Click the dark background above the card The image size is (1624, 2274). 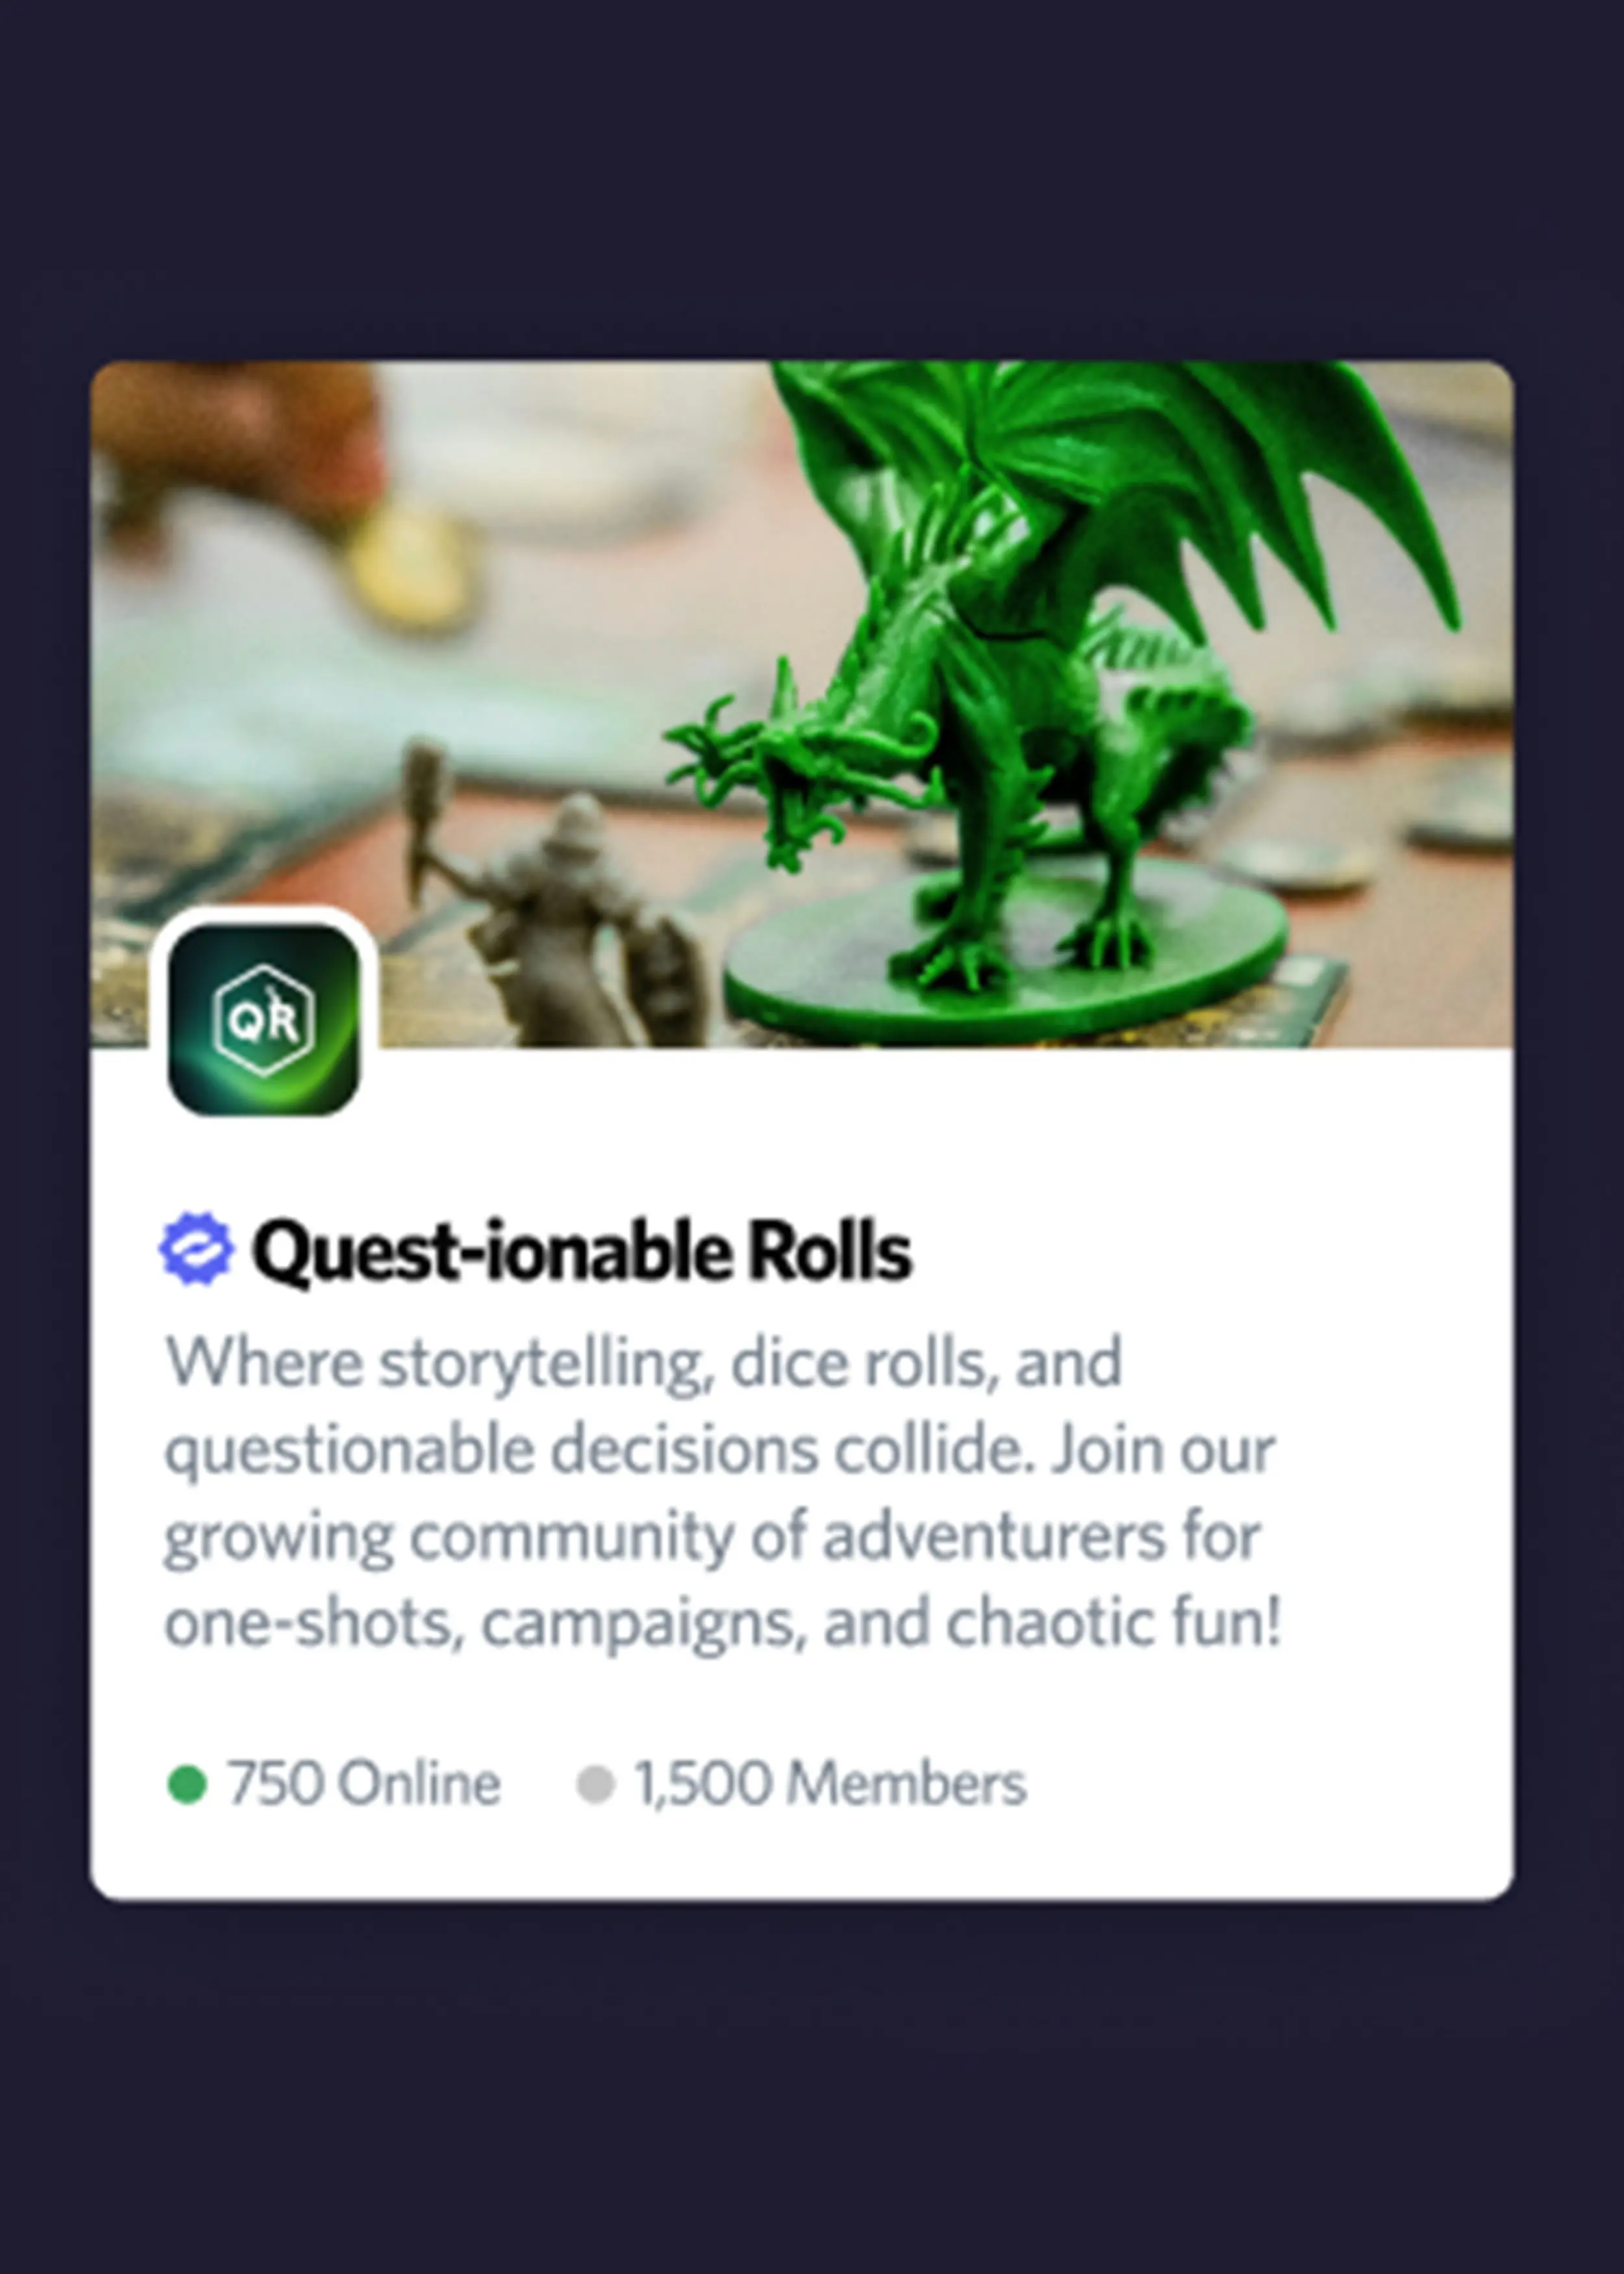coord(812,180)
